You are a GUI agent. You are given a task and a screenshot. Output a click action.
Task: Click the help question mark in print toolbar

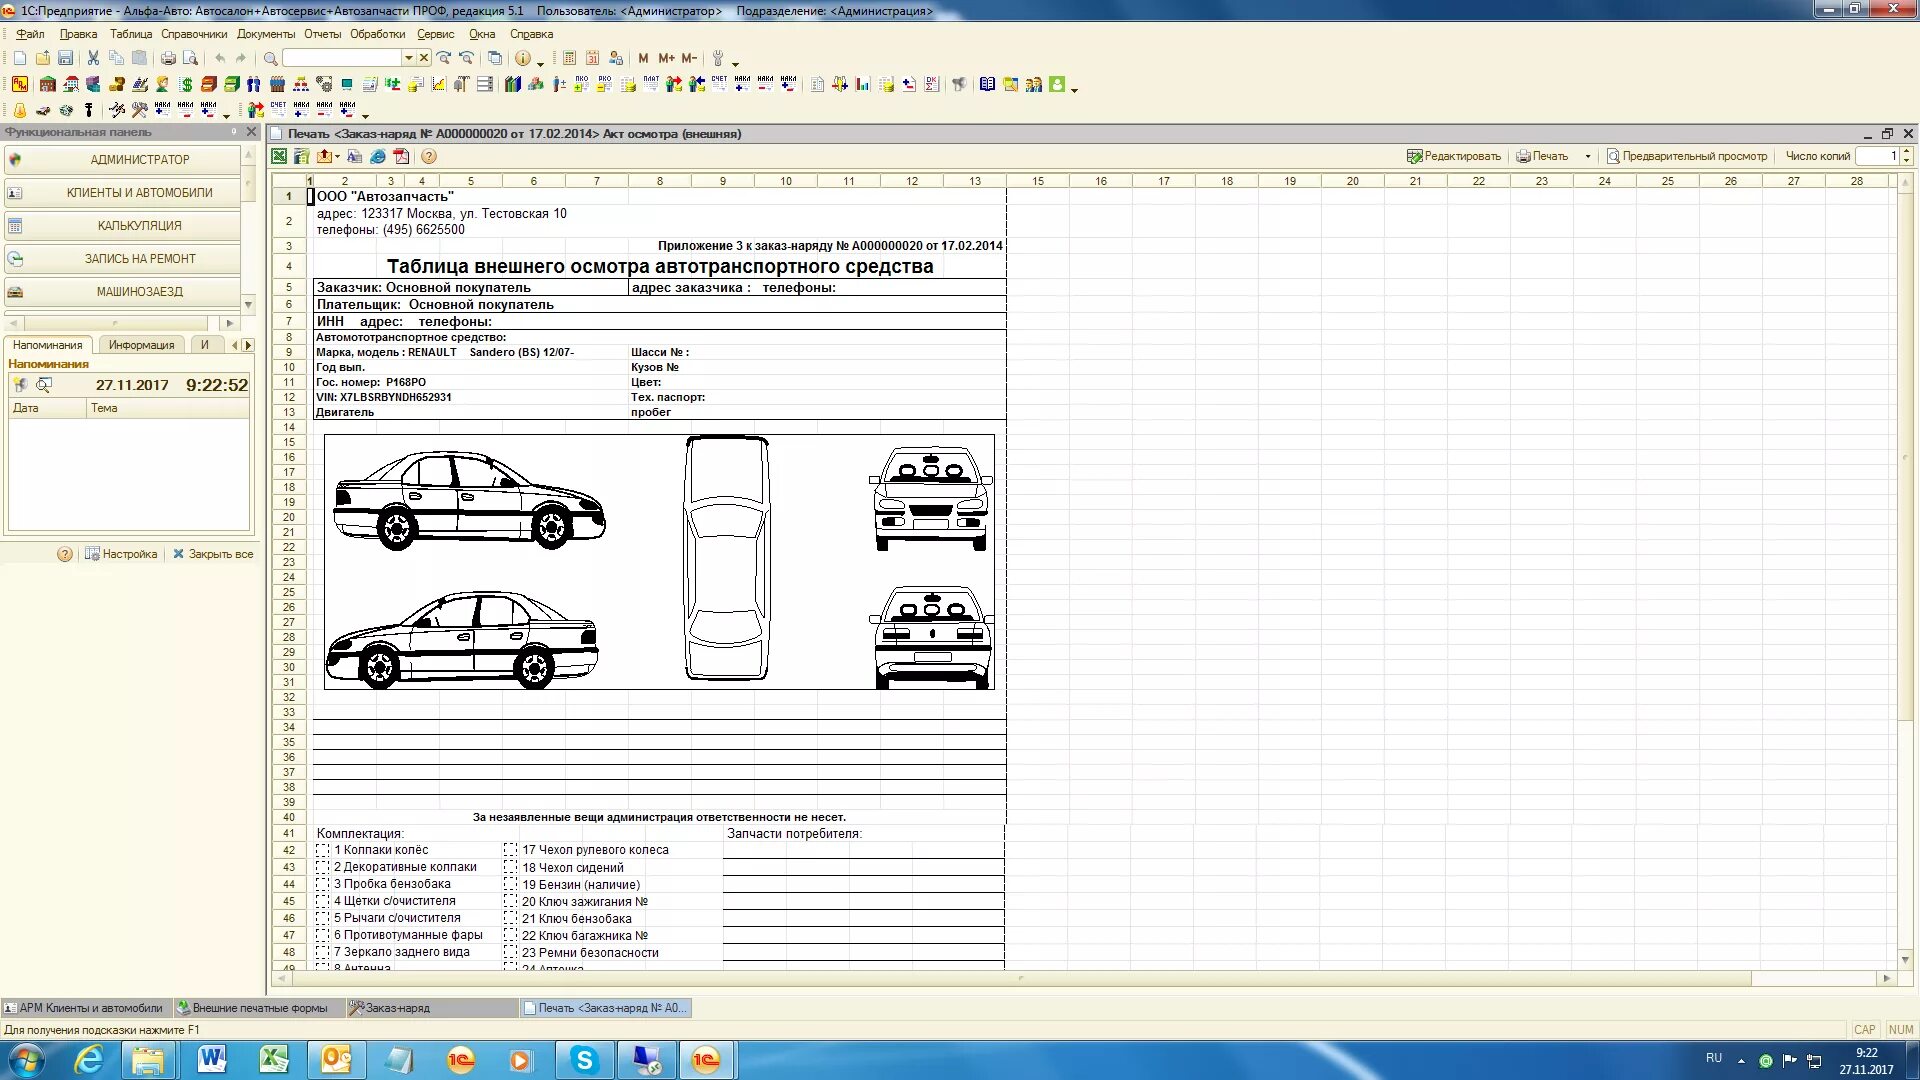pos(428,156)
